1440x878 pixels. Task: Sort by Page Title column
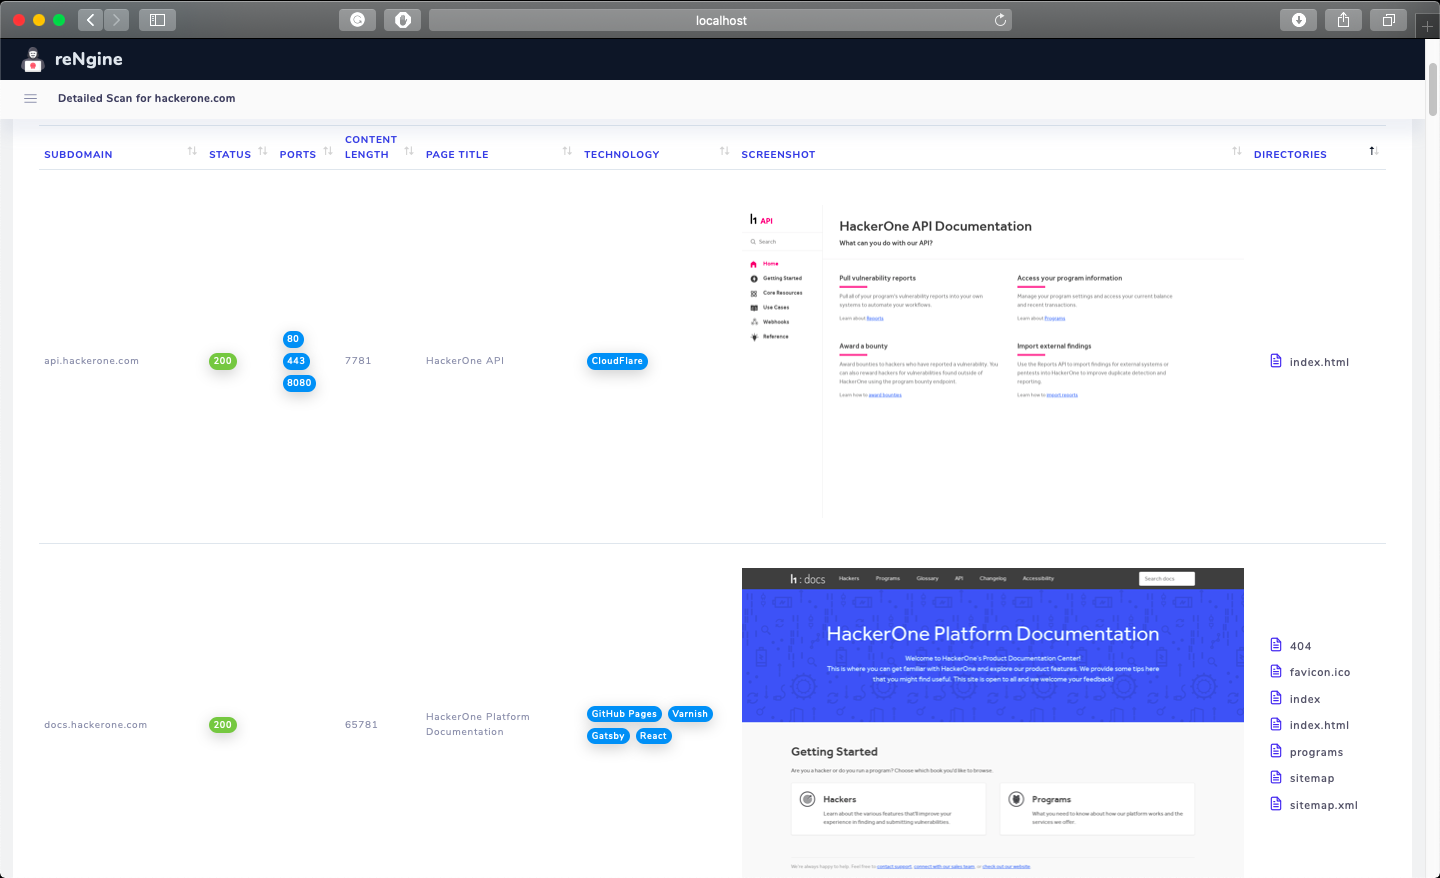point(457,155)
